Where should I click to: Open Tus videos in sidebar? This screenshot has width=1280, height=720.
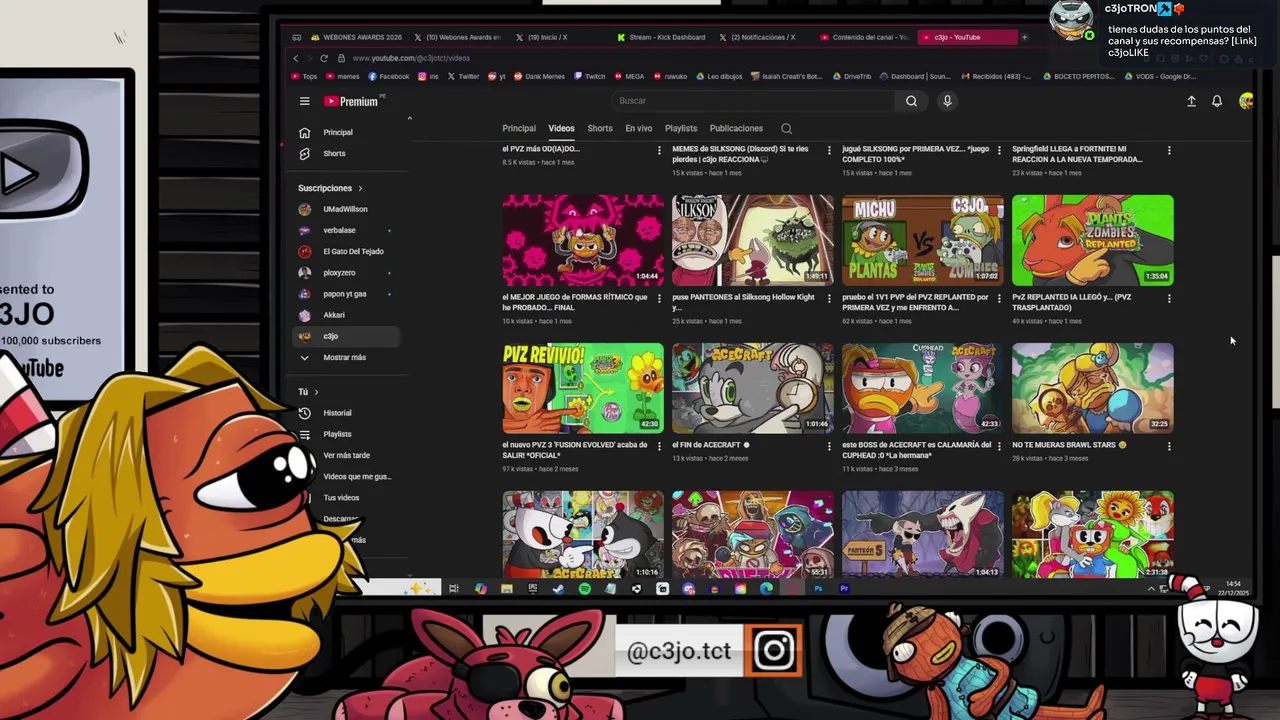click(x=341, y=497)
